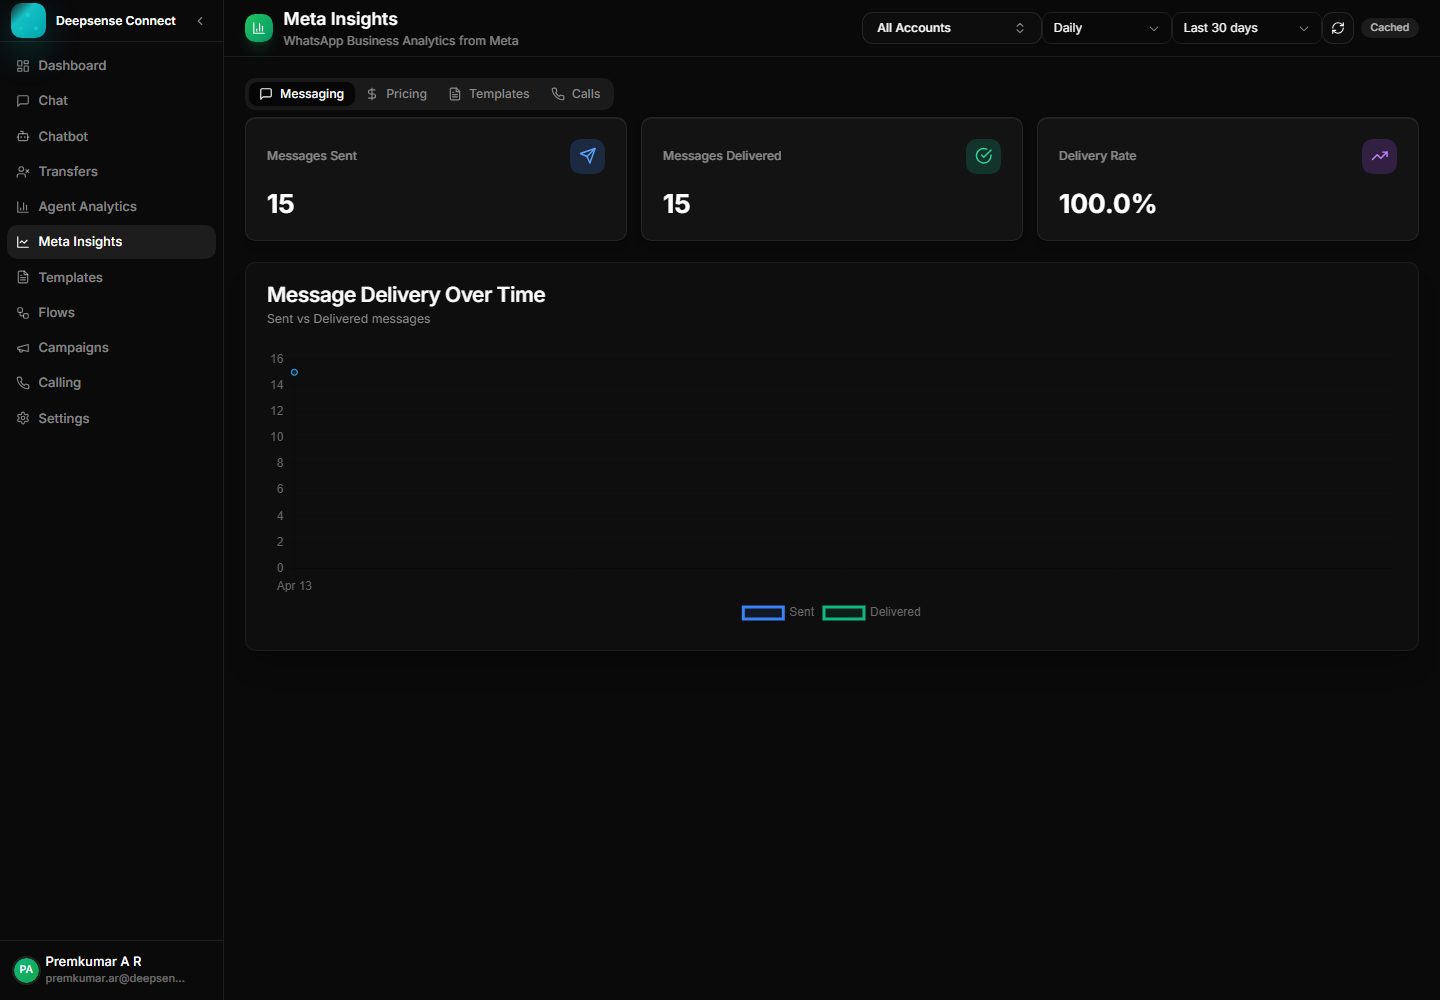This screenshot has width=1440, height=1000.
Task: Click the Transfers icon in sidebar
Action: (x=23, y=171)
